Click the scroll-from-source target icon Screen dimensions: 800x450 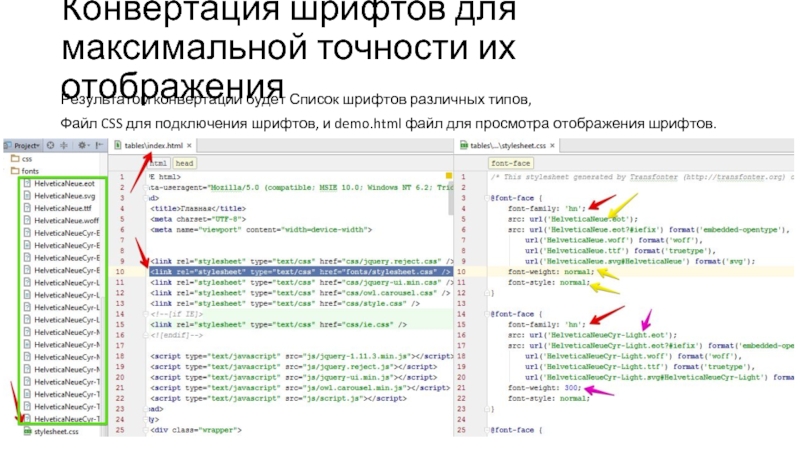[51, 145]
